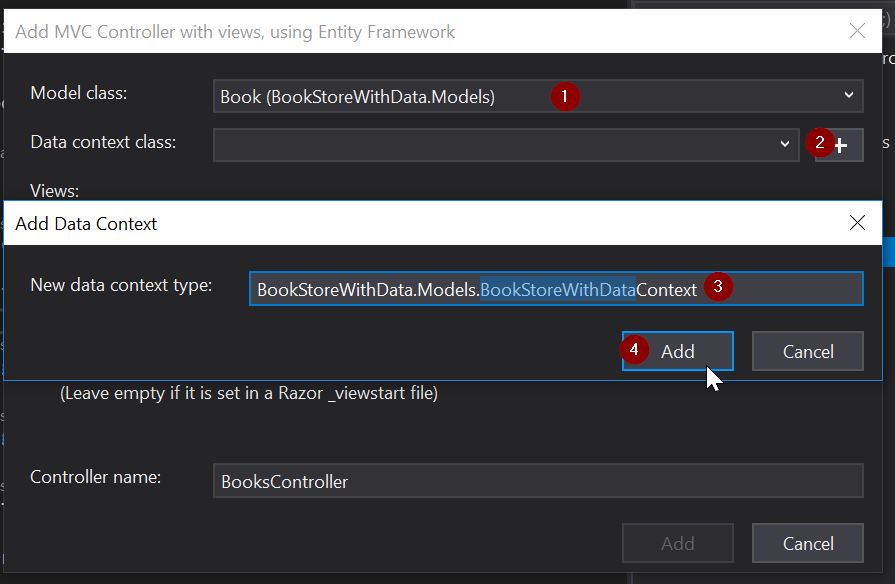This screenshot has height=584, width=895.
Task: Close the Add MVC Controller dialog
Action: click(x=857, y=31)
